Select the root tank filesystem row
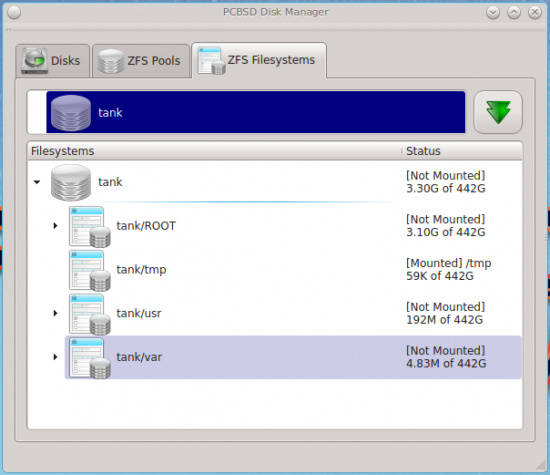 point(275,182)
